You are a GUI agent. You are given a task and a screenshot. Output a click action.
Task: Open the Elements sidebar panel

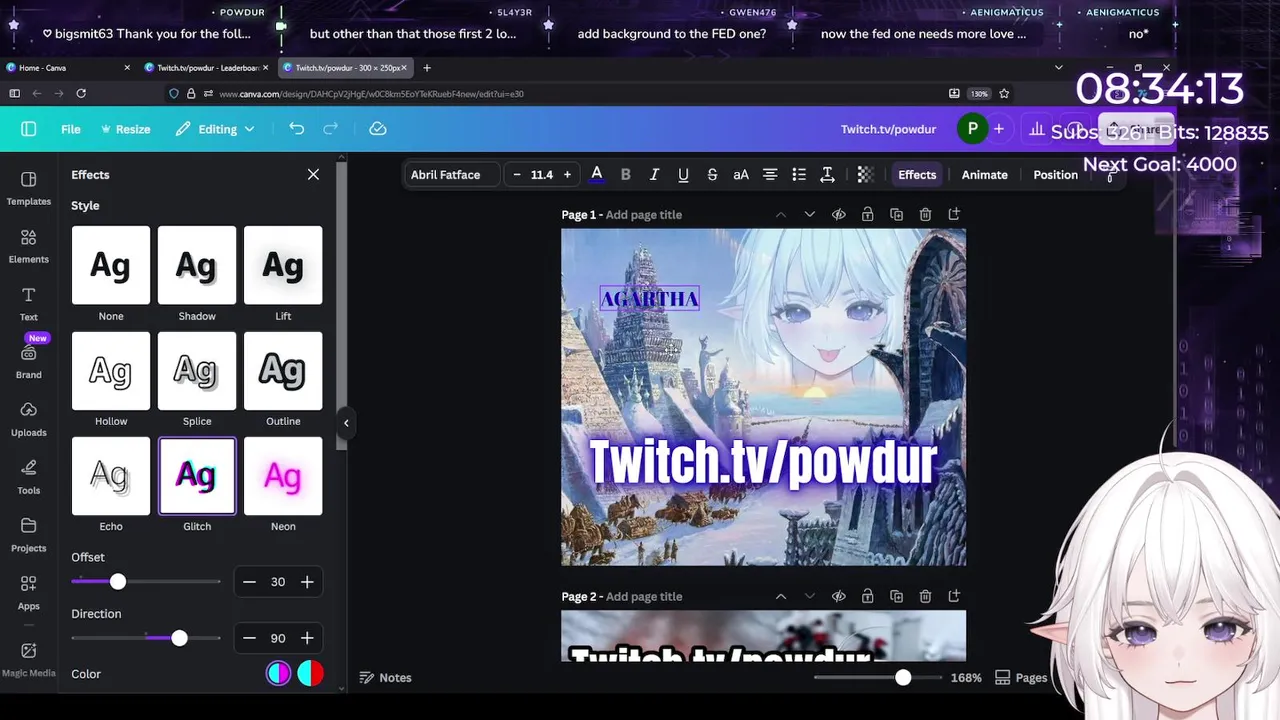(28, 246)
